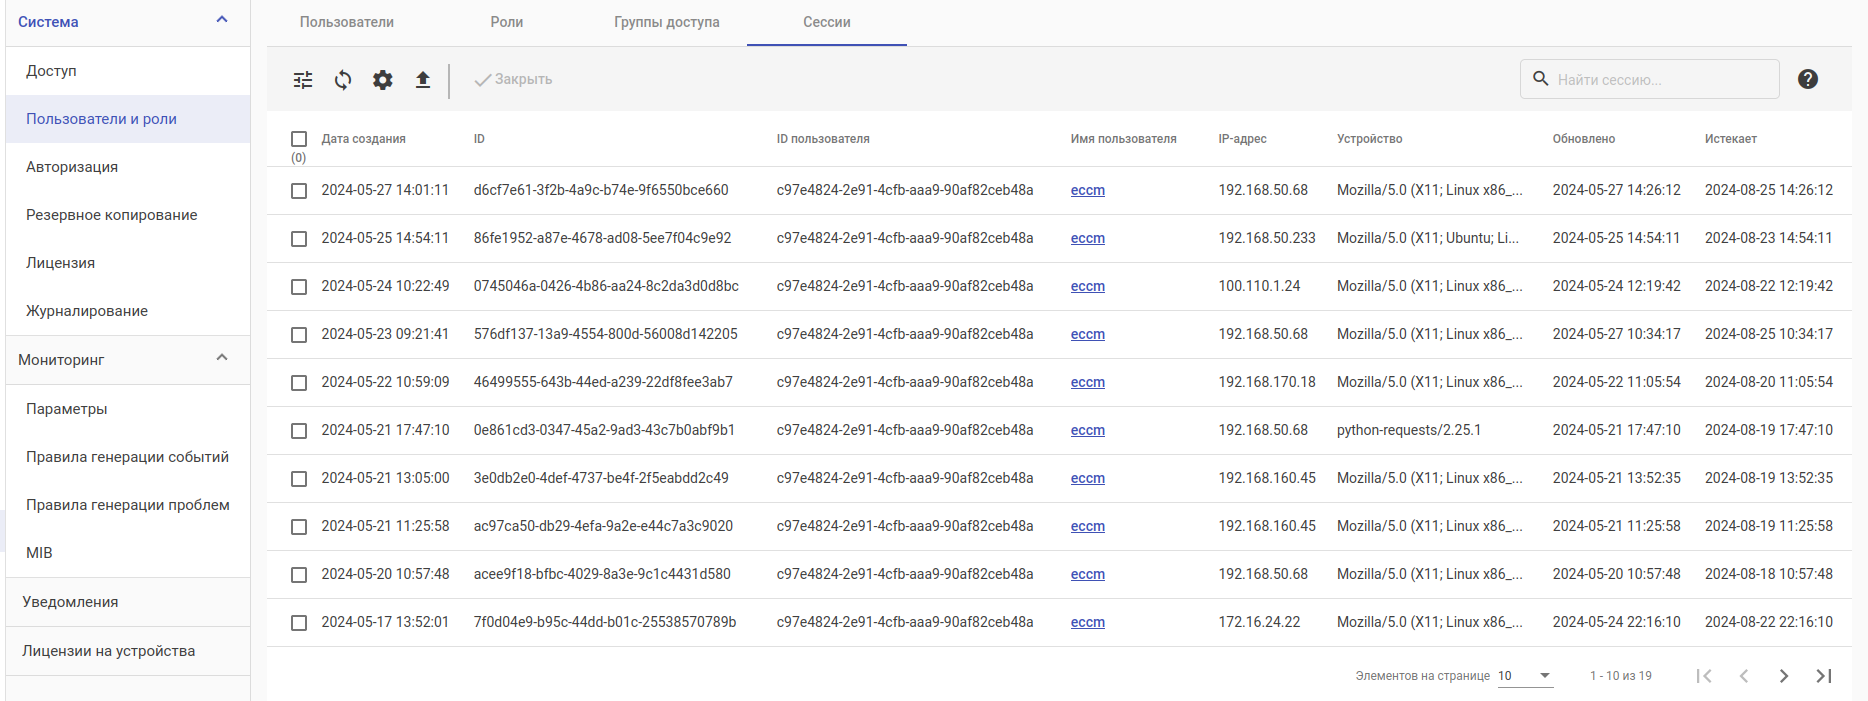Collapse the Система sidebar section
The width and height of the screenshot is (1868, 701).
pyautogui.click(x=222, y=20)
